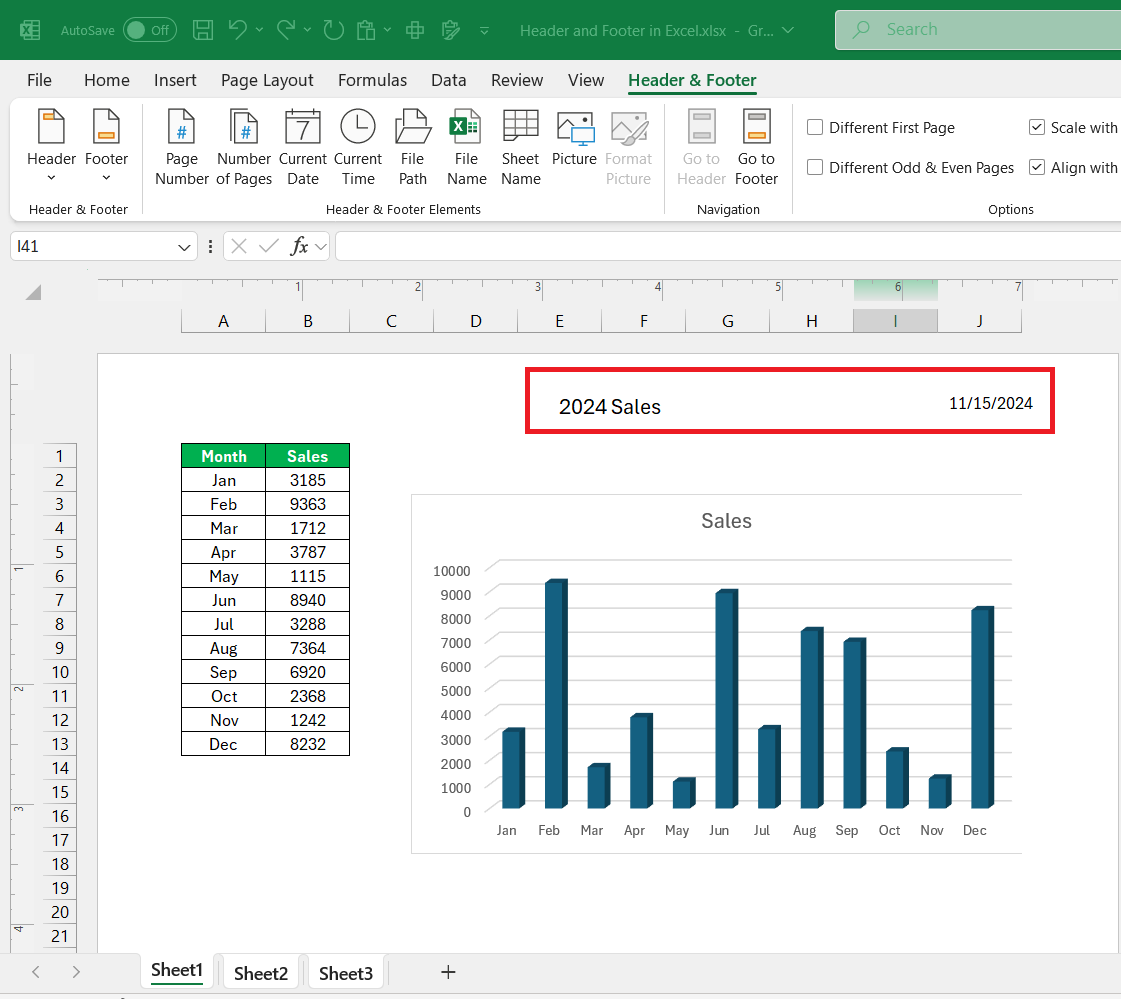
Task: Enable Different First Page checkbox
Action: pos(814,127)
